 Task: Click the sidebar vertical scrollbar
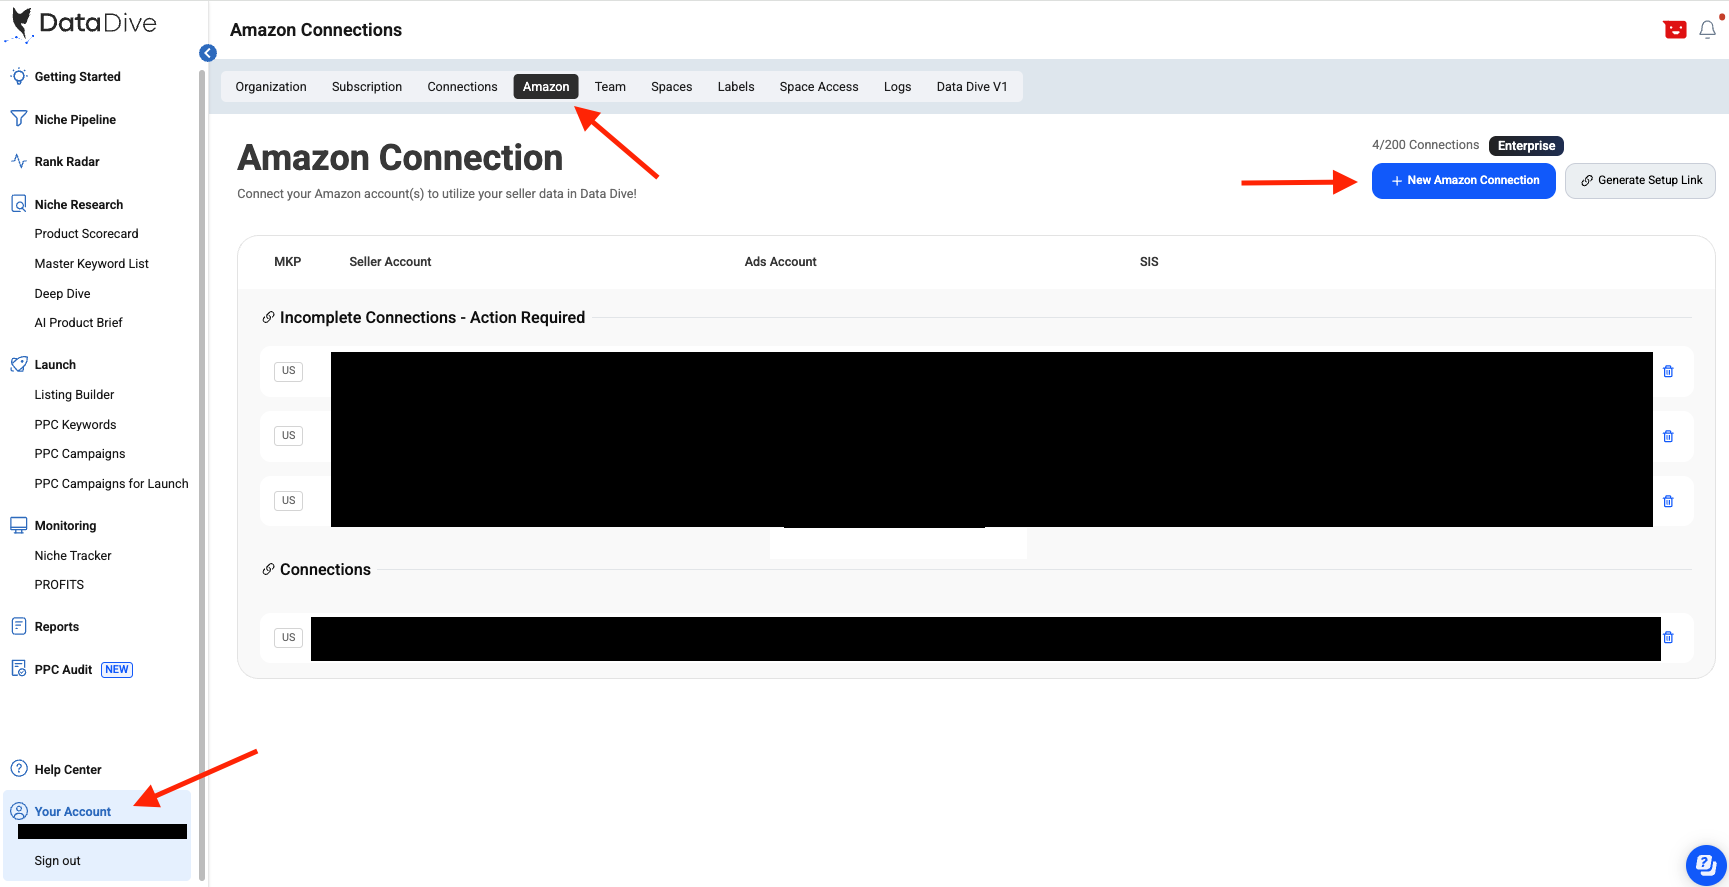pos(202,475)
